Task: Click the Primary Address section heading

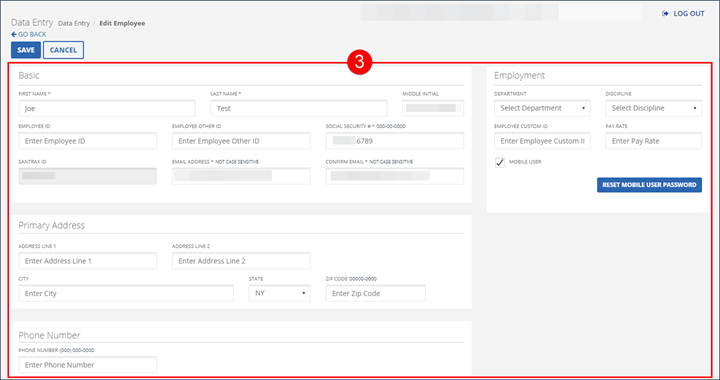Action: (x=51, y=225)
